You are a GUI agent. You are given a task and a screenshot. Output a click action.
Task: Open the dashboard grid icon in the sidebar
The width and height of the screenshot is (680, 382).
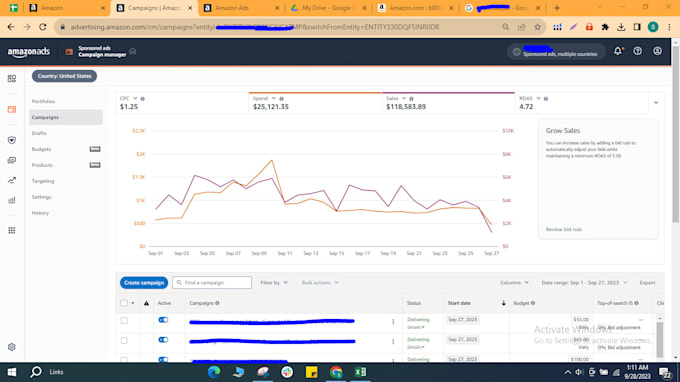12,78
